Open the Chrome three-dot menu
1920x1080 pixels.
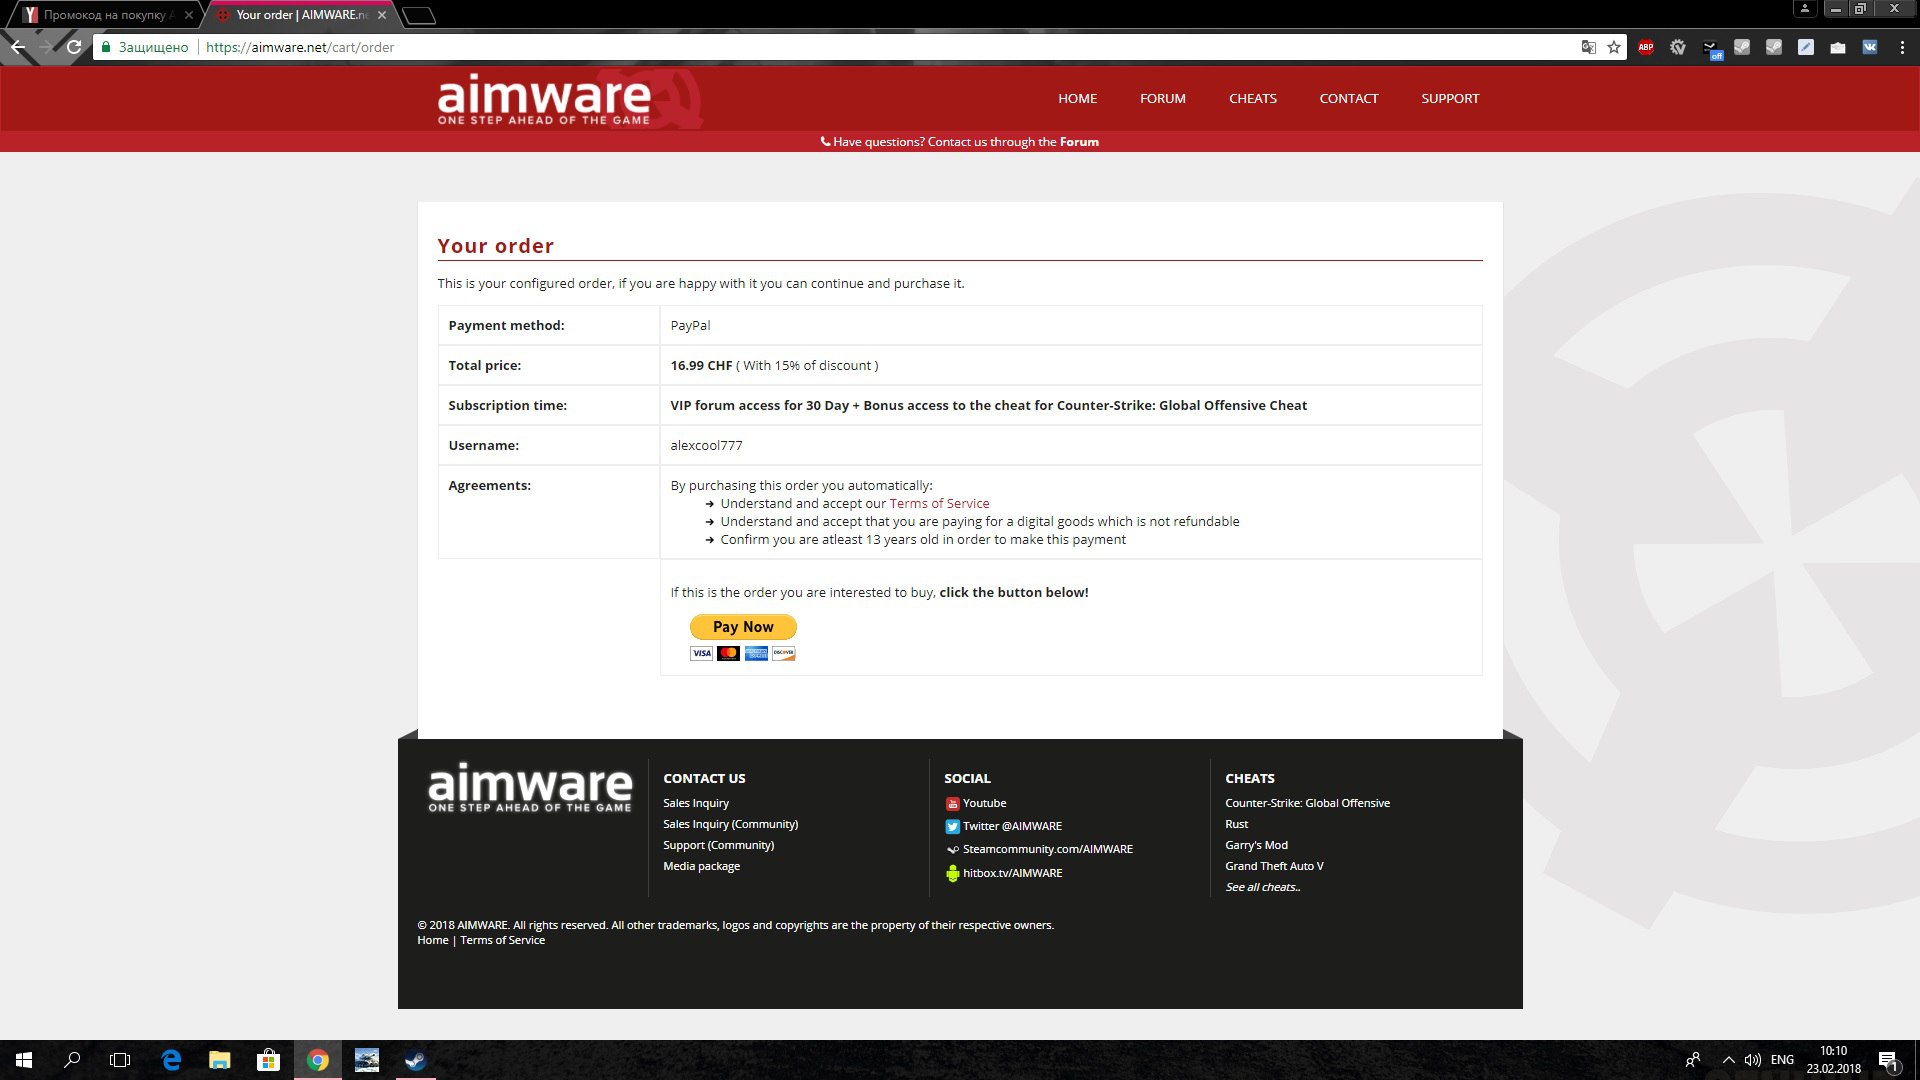pos(1902,47)
